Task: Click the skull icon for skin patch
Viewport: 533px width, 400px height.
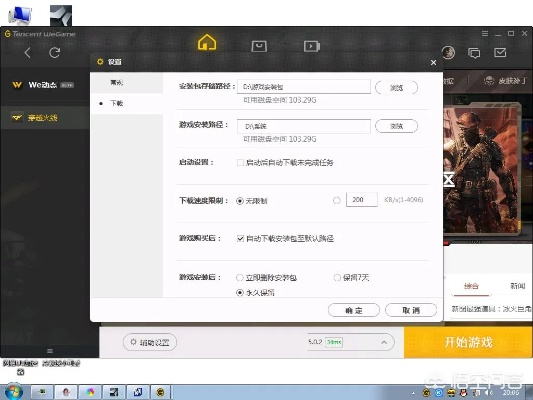Action: click(489, 81)
